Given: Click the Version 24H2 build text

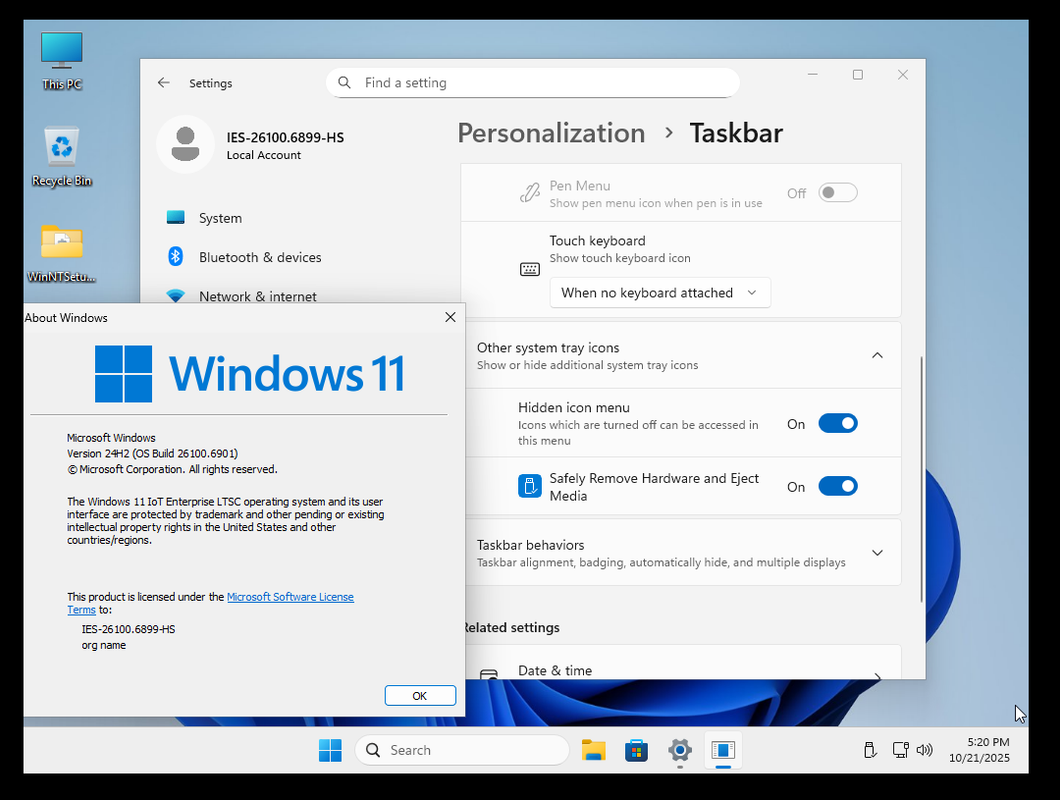Looking at the screenshot, I should (152, 453).
